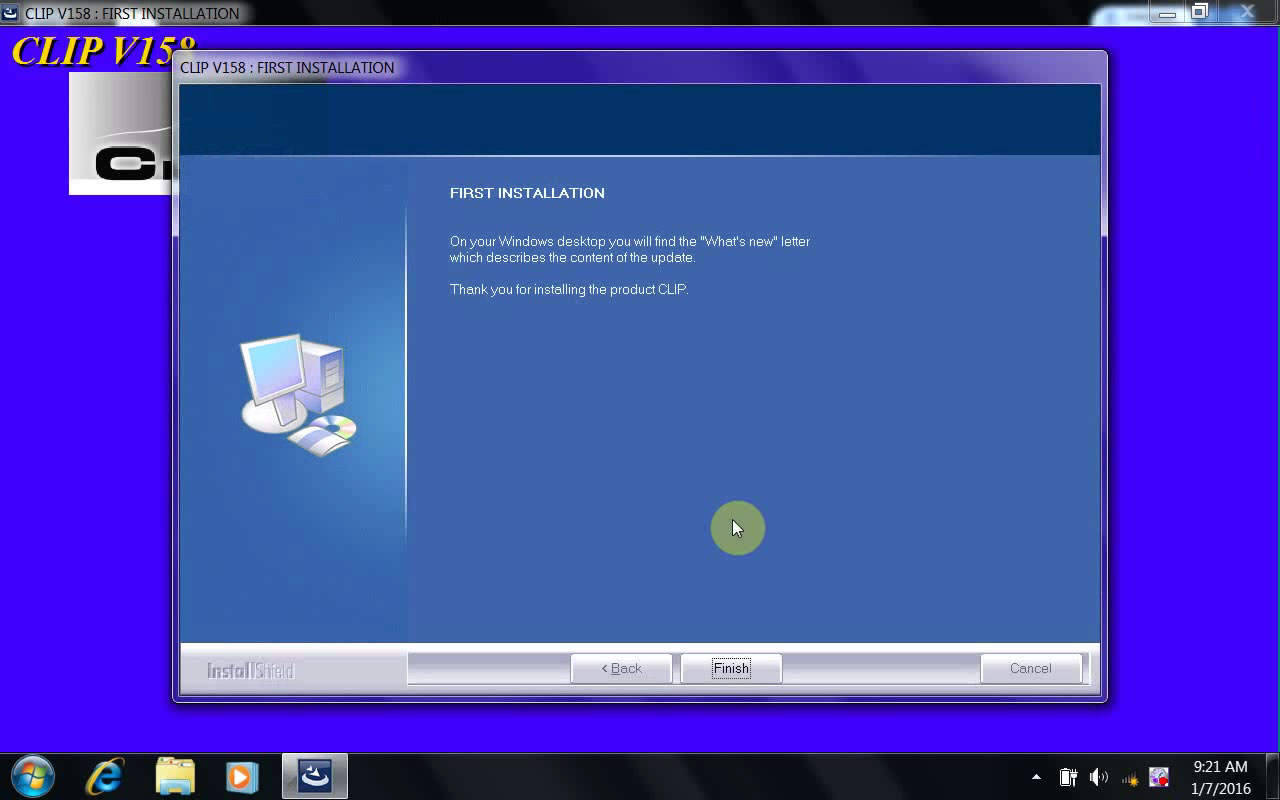Open the screen recorder icon in the tray
This screenshot has width=1280, height=800.
coord(1159,777)
